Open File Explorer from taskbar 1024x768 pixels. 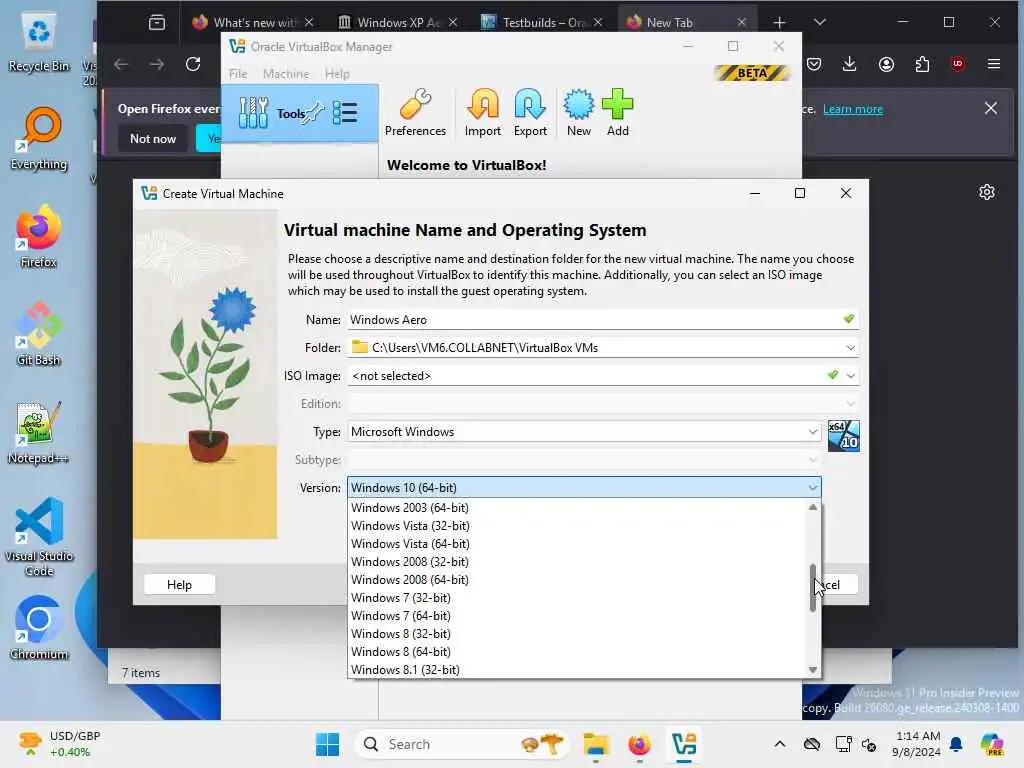(596, 744)
